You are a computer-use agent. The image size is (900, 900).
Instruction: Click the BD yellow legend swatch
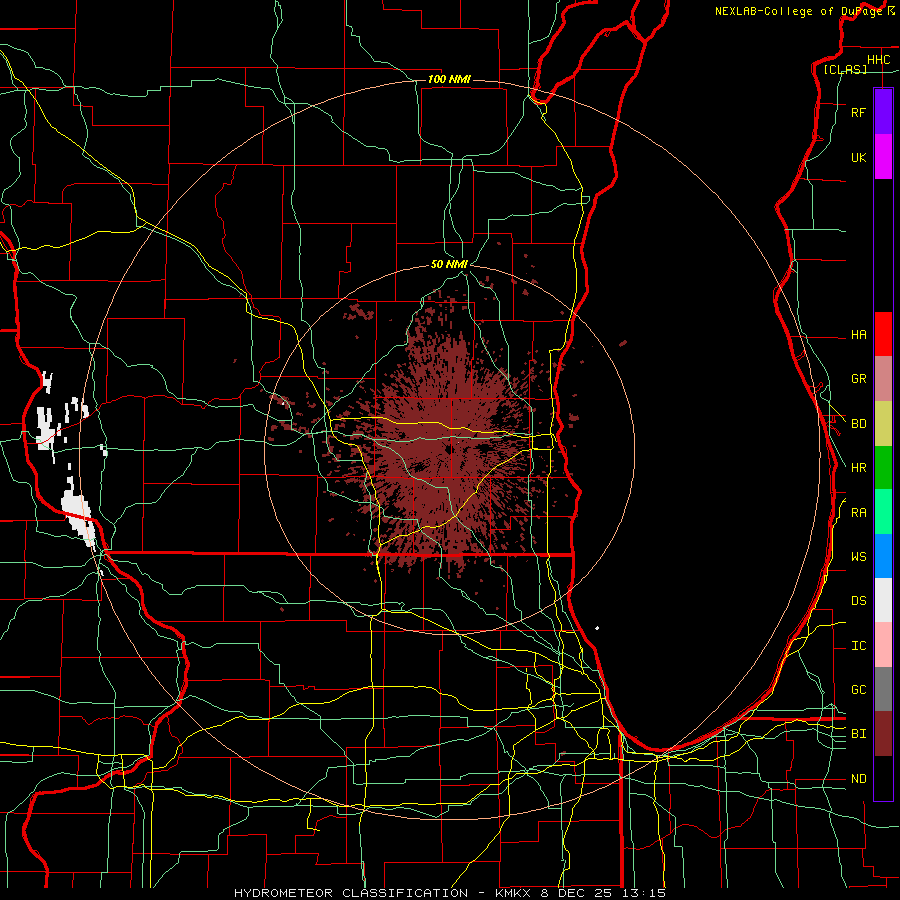click(x=883, y=424)
